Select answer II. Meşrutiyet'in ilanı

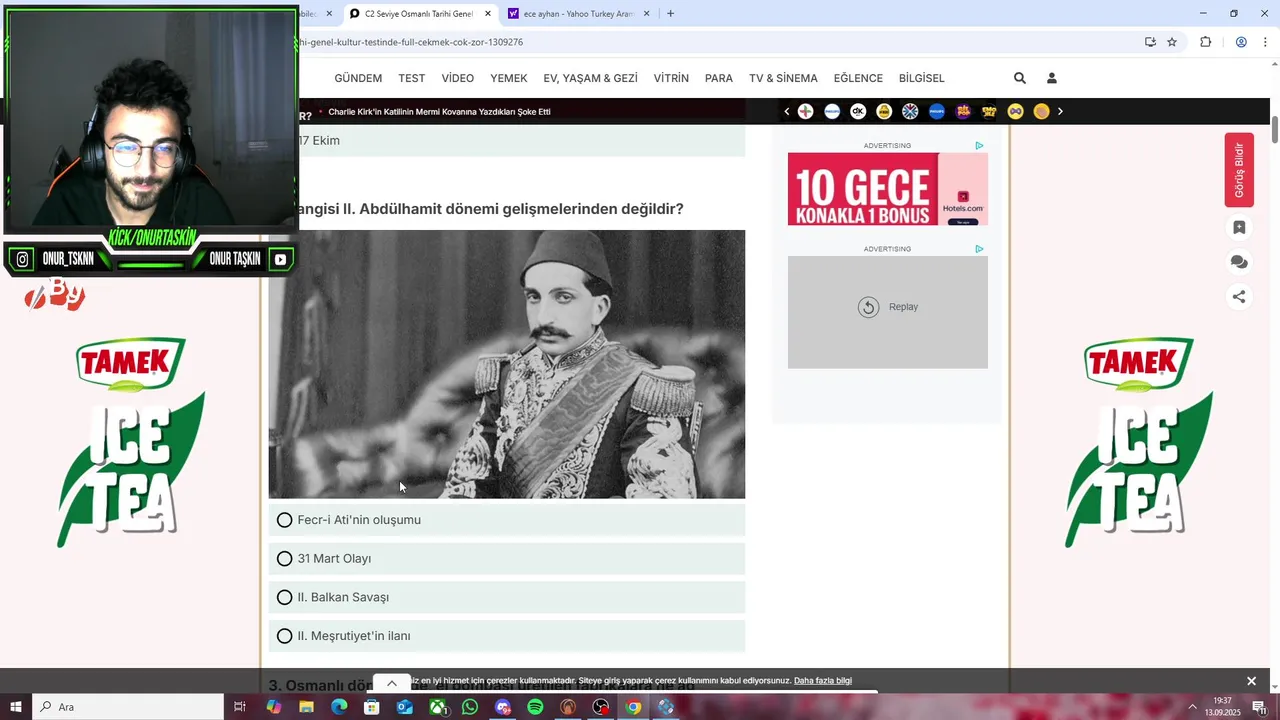click(x=507, y=636)
